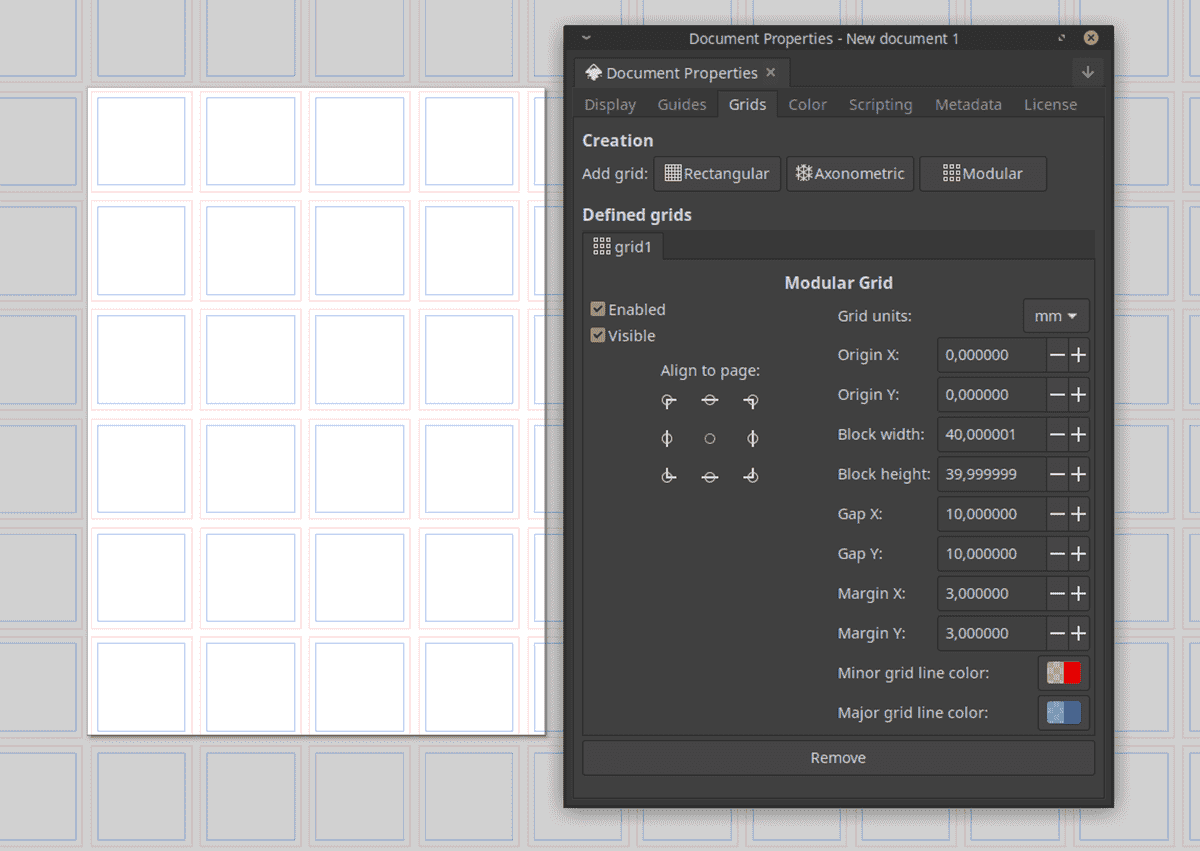Remove the selected grid
The height and width of the screenshot is (851, 1200).
pos(838,758)
